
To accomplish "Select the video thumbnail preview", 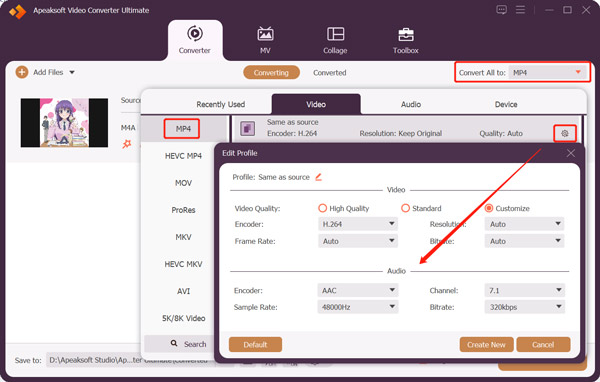I will 64,122.
